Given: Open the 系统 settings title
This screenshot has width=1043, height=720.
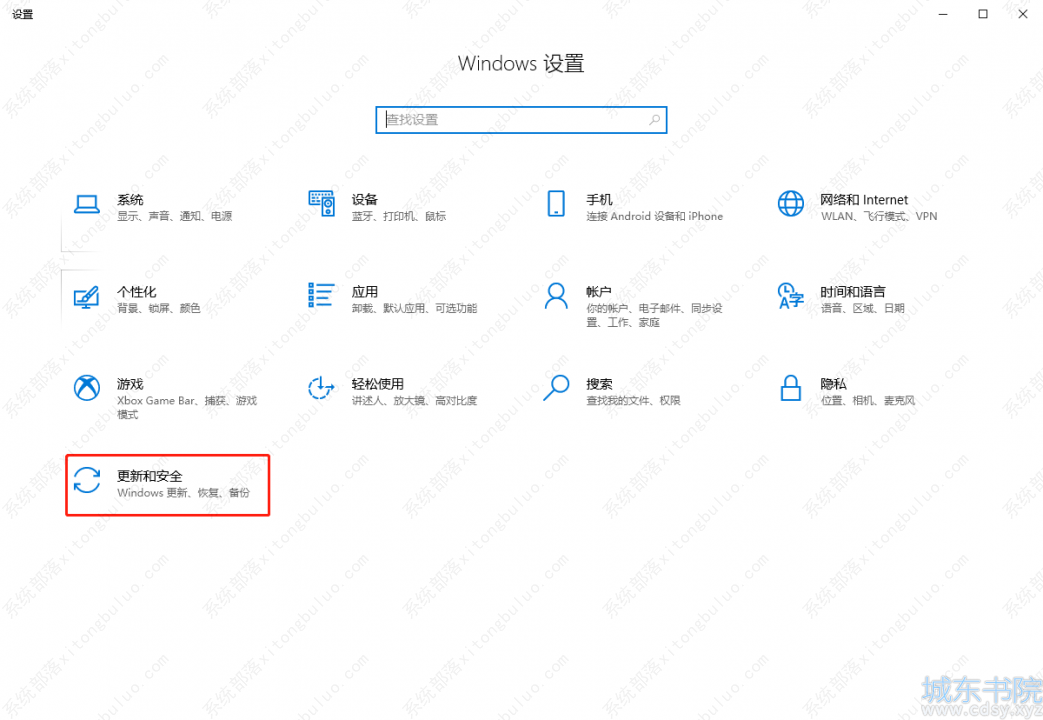Looking at the screenshot, I should click(x=130, y=200).
